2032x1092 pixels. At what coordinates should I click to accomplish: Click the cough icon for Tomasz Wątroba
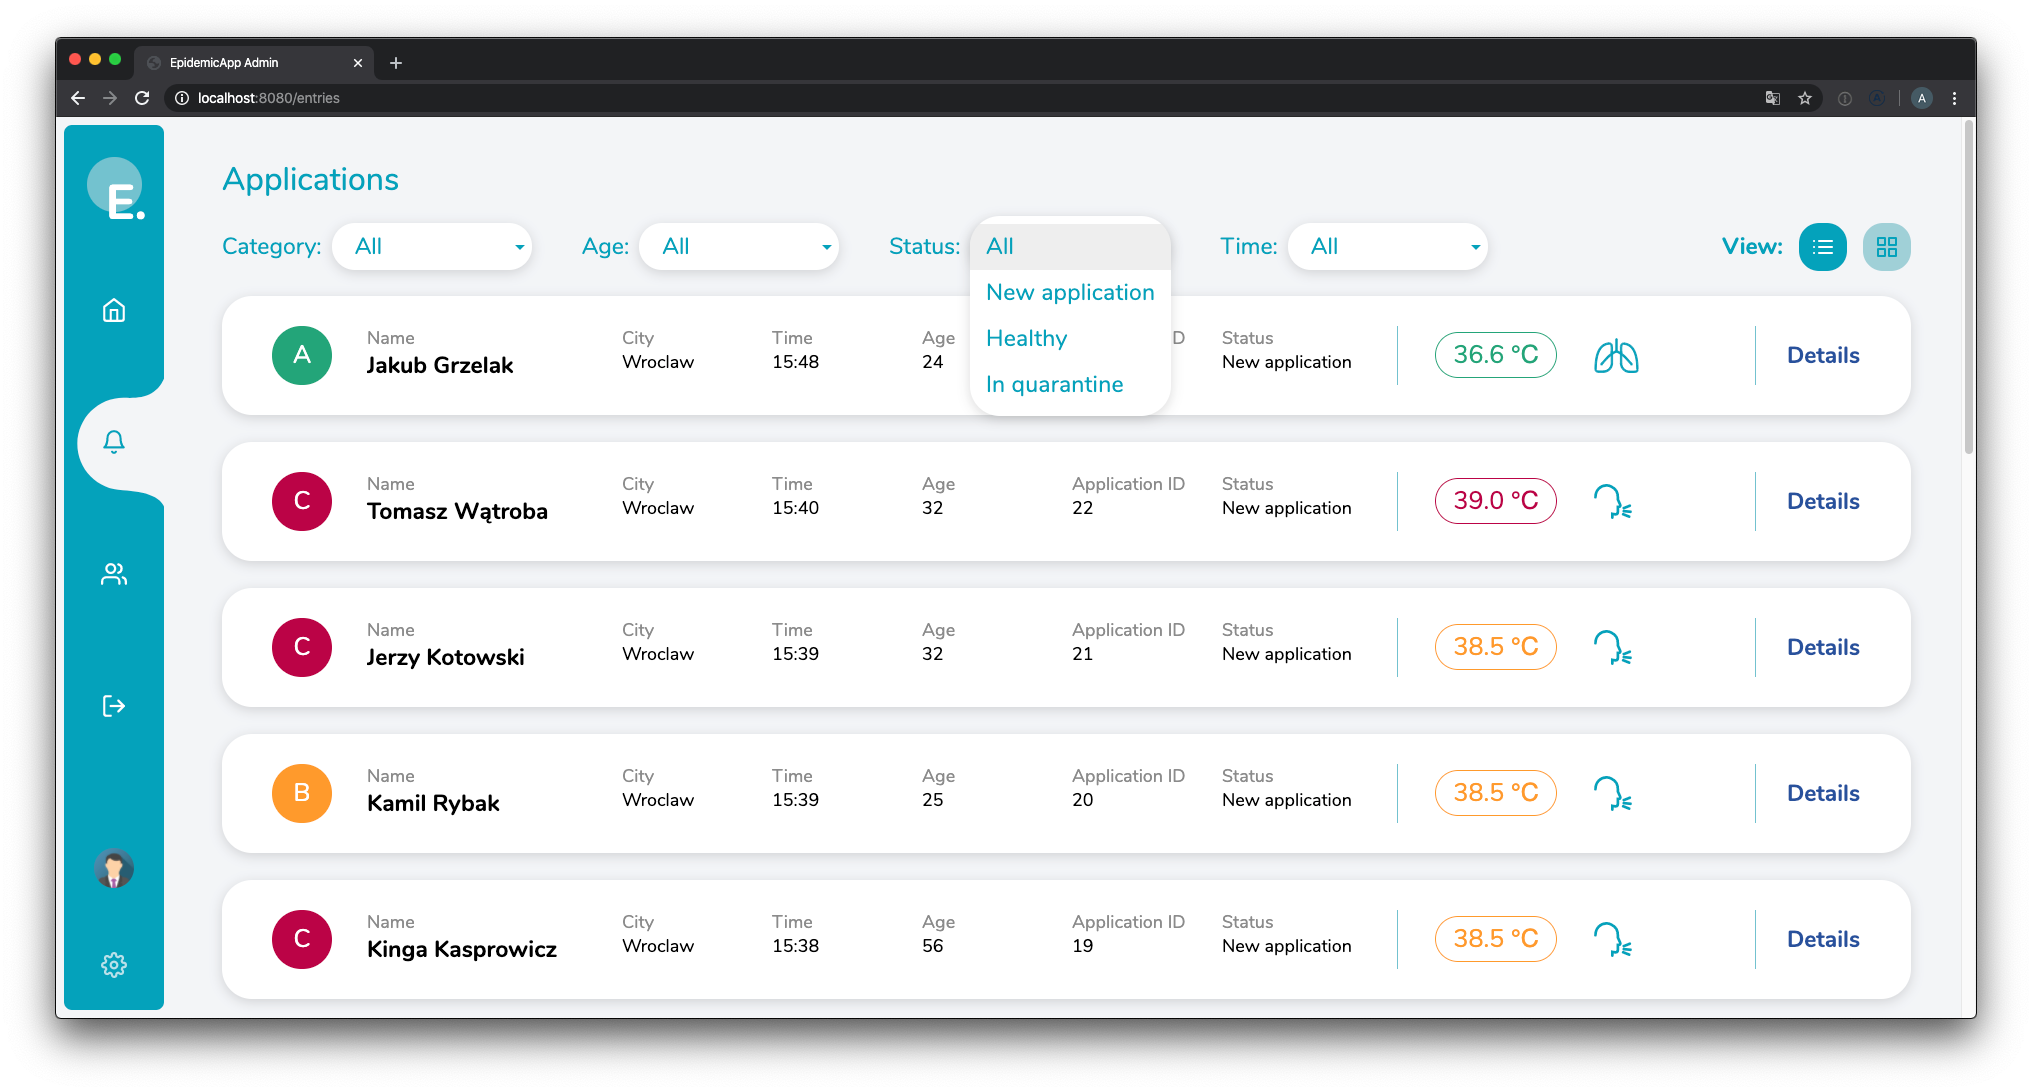point(1612,502)
